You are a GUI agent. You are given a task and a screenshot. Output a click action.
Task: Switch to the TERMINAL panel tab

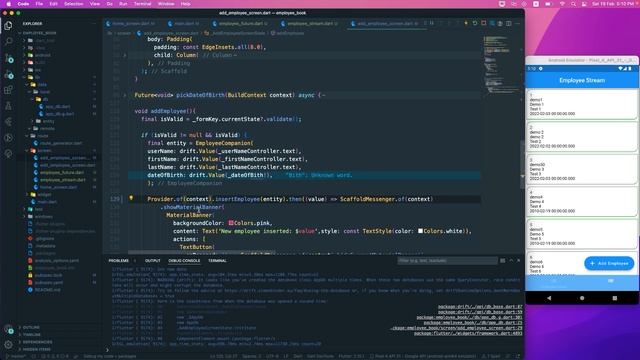217,260
